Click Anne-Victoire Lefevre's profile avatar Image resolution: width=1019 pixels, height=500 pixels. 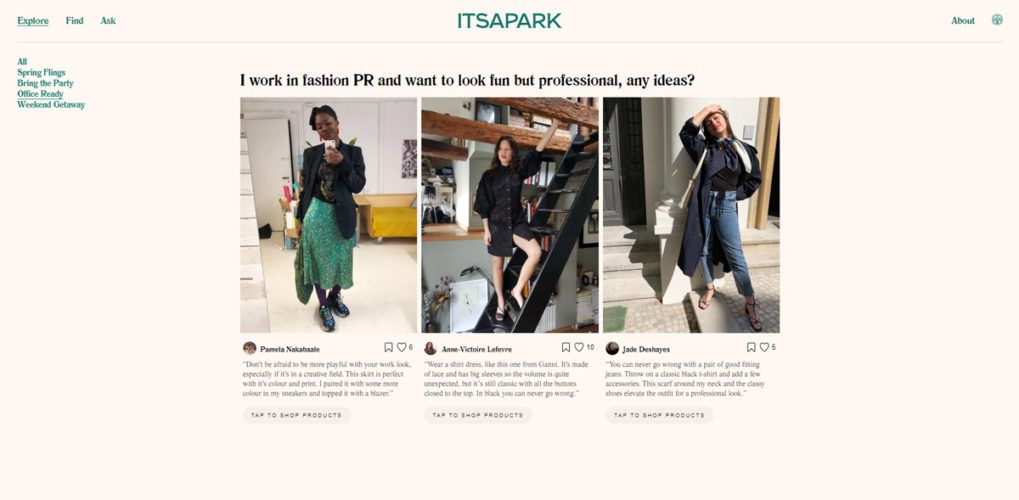point(430,349)
